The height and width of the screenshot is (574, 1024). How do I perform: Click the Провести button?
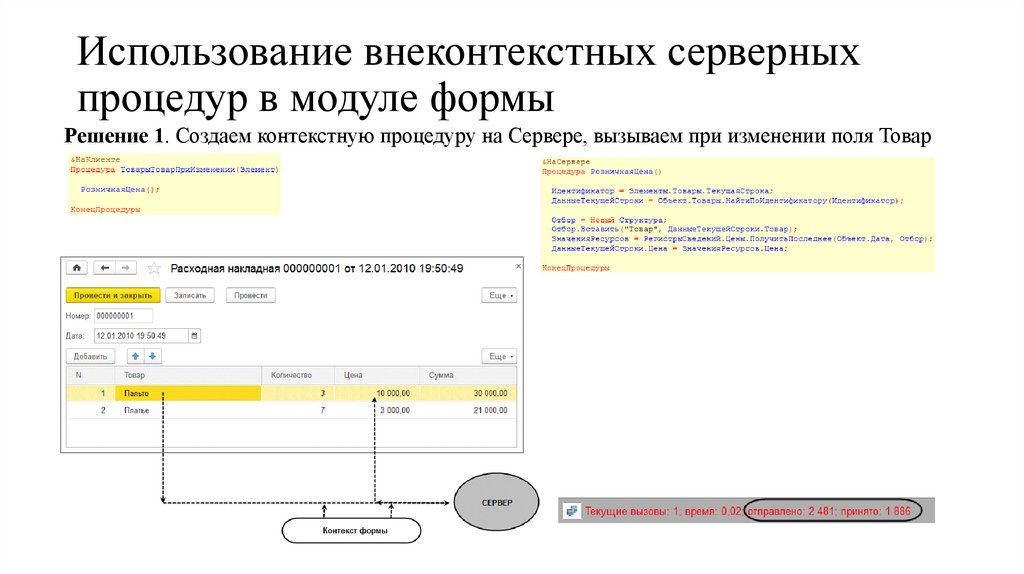pyautogui.click(x=251, y=295)
